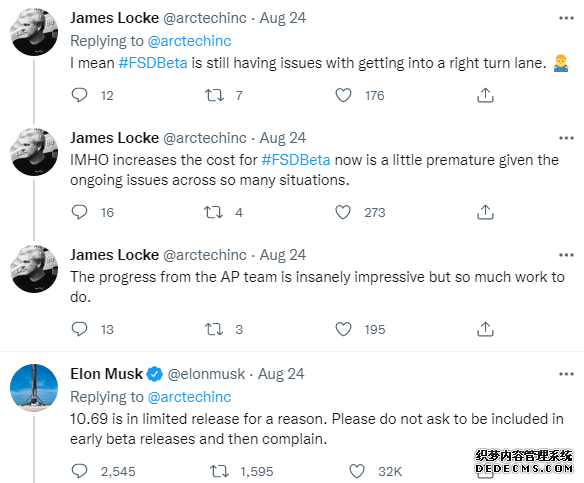584x483 pixels.
Task: Reply to the right turn lane tweet
Action: (x=79, y=95)
